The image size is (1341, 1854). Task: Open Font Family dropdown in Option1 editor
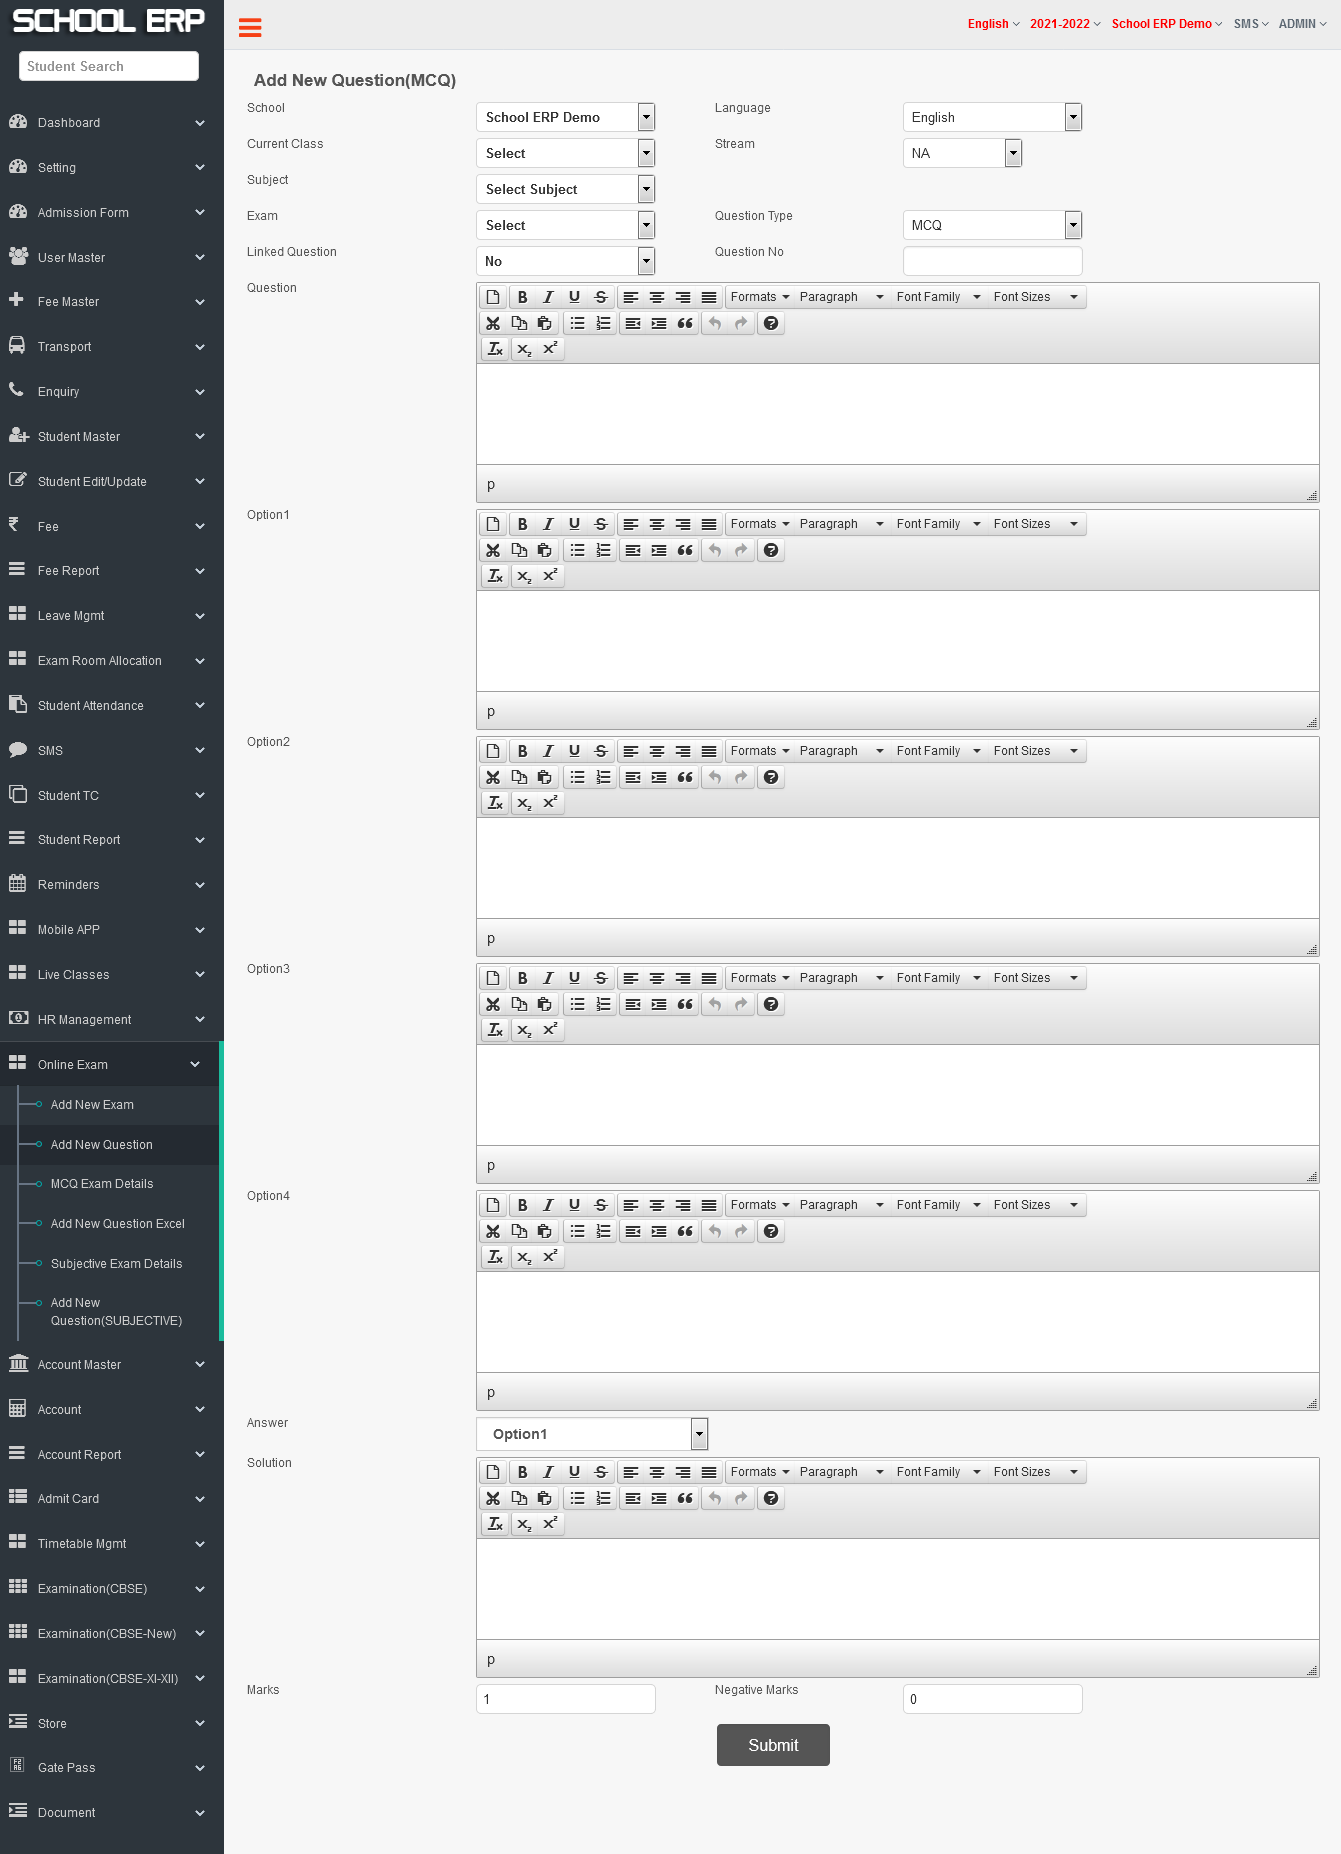(938, 524)
